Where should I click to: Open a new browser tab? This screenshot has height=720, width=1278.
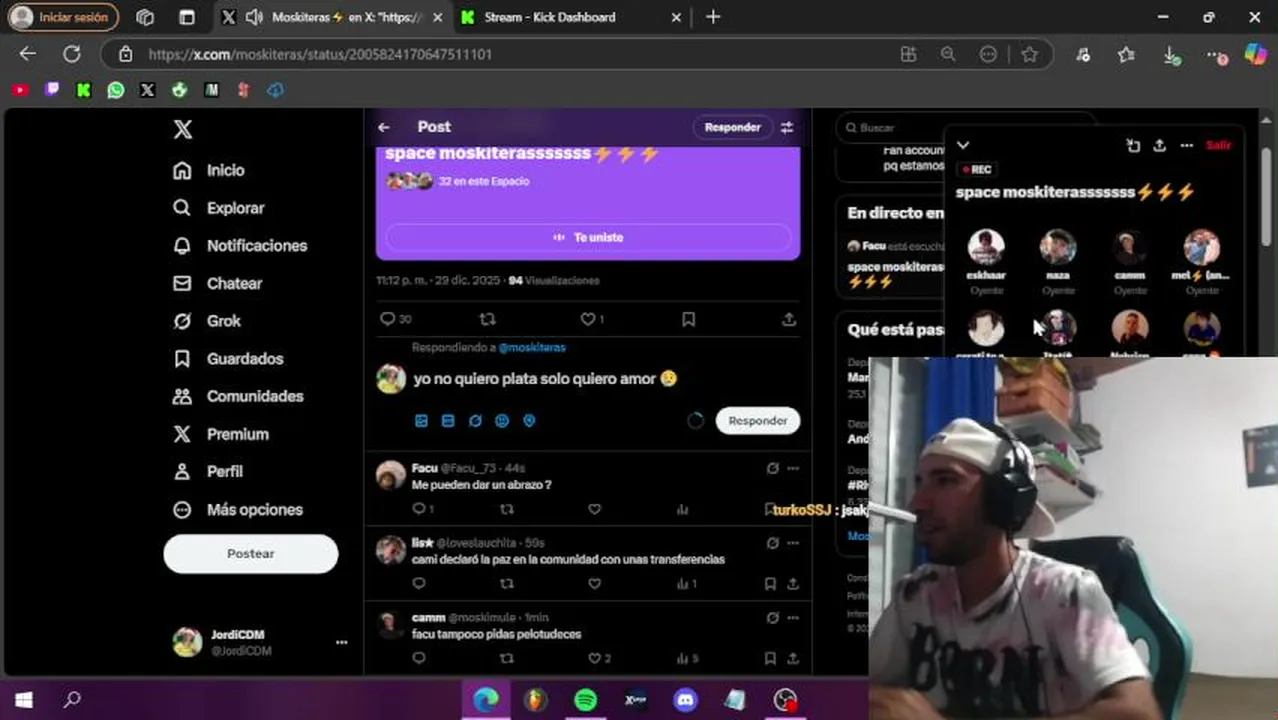click(x=713, y=17)
